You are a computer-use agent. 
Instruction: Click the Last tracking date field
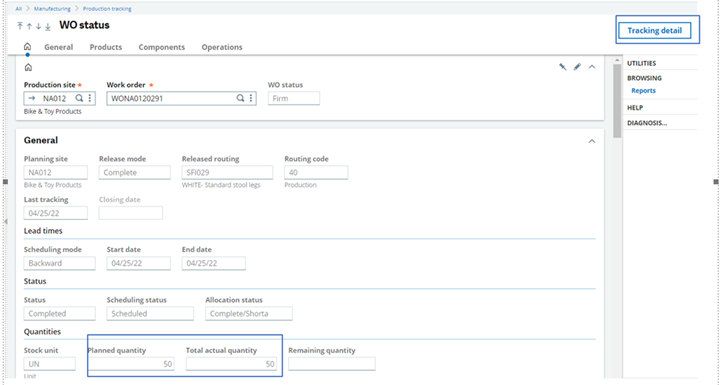(x=56, y=213)
